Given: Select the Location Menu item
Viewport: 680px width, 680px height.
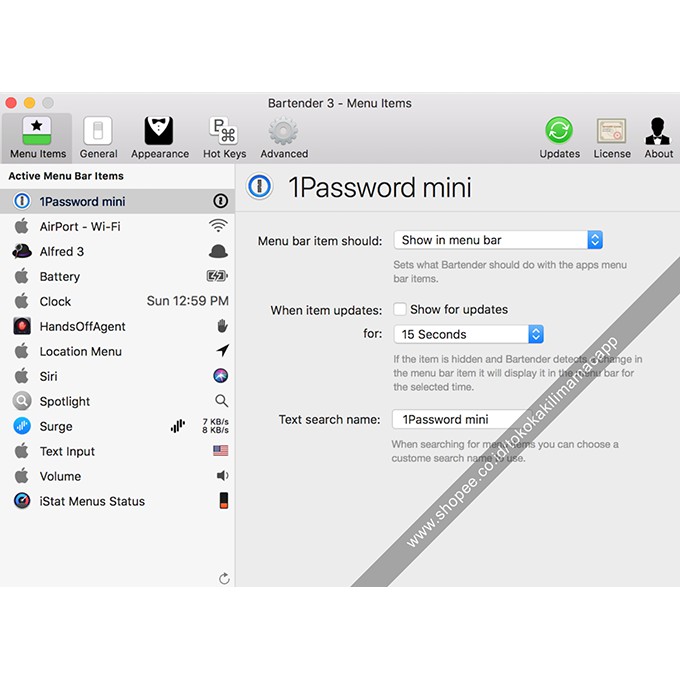Looking at the screenshot, I should tap(117, 351).
